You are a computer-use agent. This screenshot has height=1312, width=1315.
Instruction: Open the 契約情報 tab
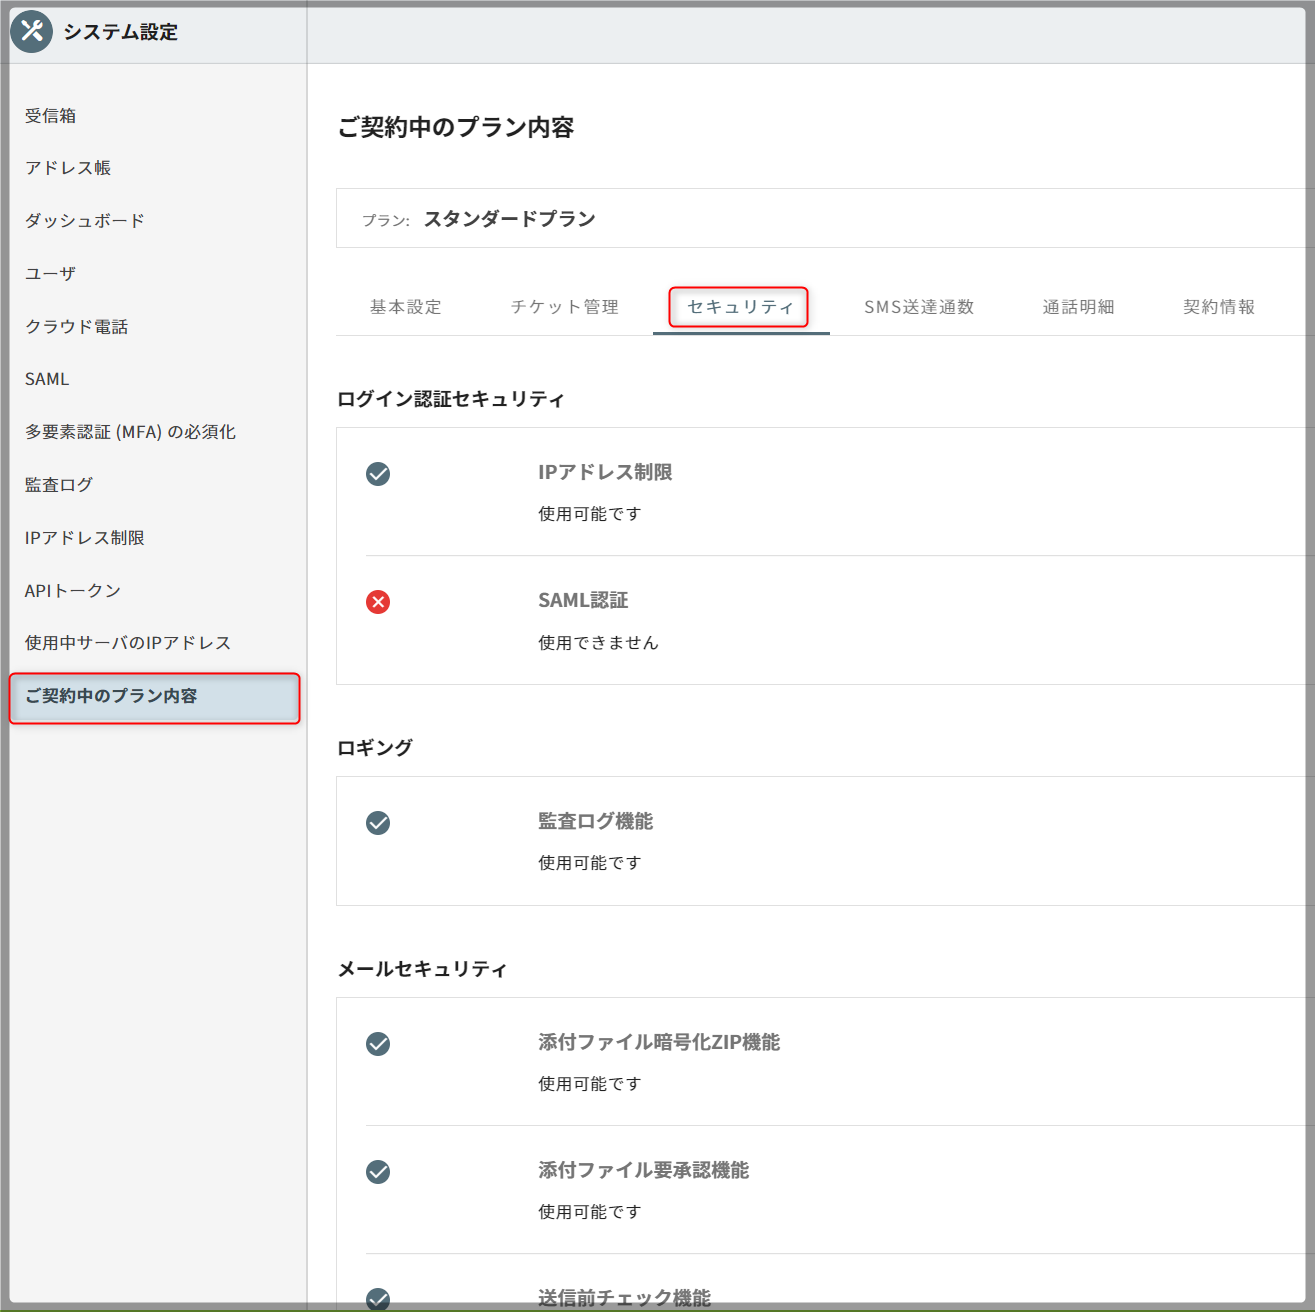point(1218,307)
